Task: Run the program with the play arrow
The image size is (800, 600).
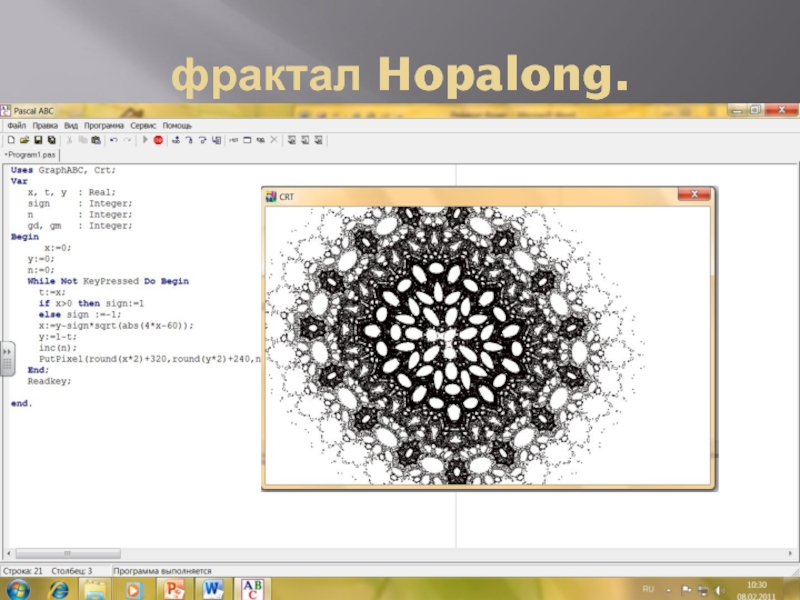Action: point(145,141)
